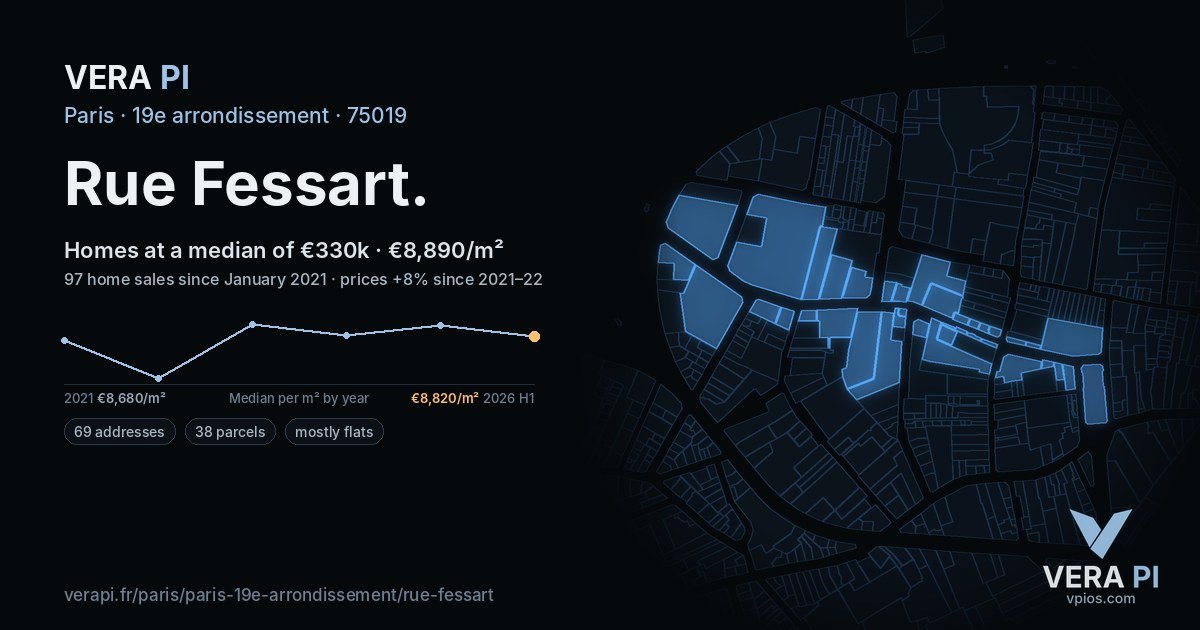This screenshot has width=1200, height=630.
Task: Click 'Paris · 19e arrondissement · 75019' subtitle
Action: pos(235,115)
